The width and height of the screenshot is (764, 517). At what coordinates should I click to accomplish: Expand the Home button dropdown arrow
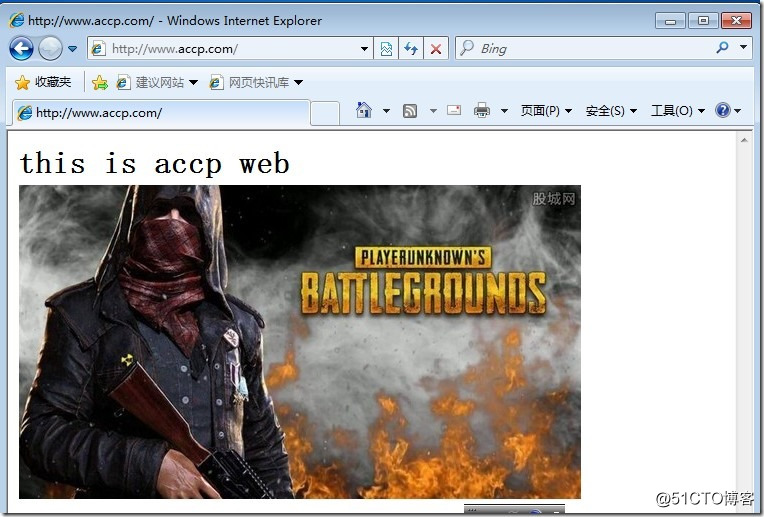click(386, 111)
